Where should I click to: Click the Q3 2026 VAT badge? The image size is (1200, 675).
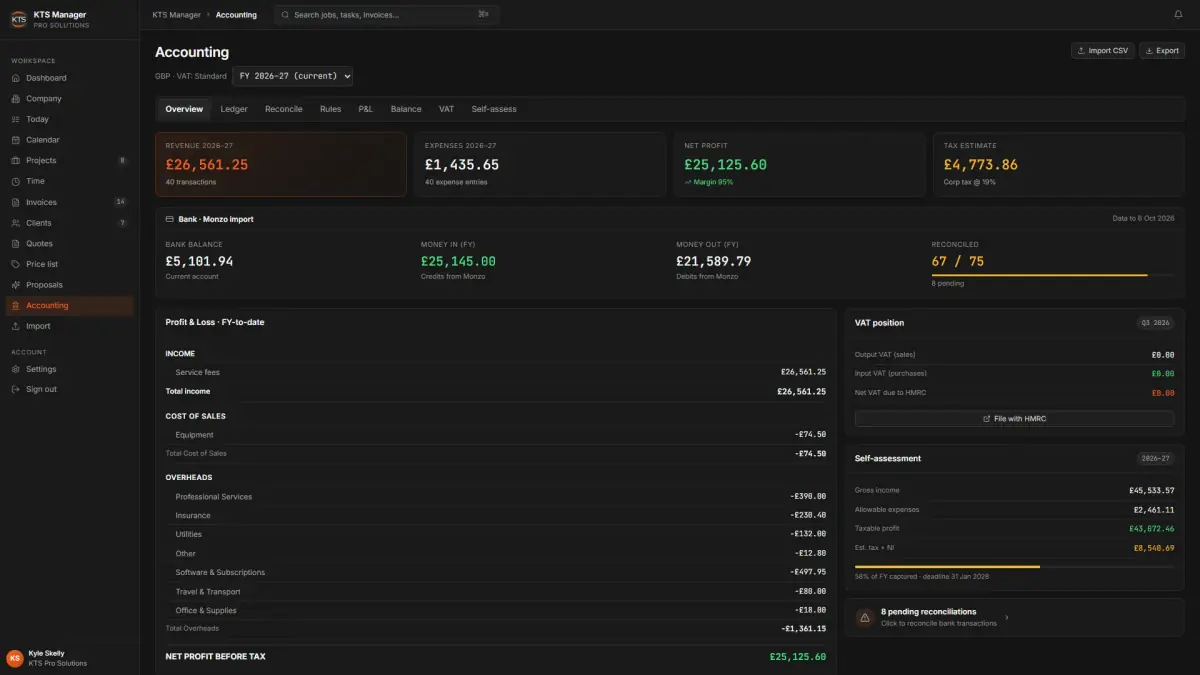tap(1155, 323)
